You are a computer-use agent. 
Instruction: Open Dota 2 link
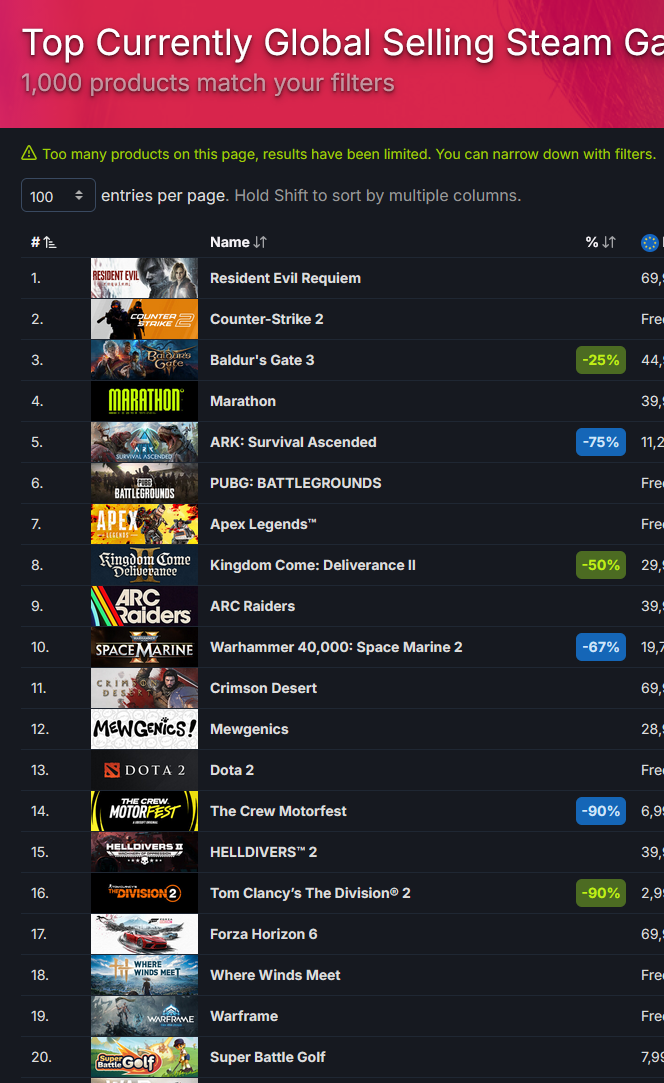click(232, 770)
